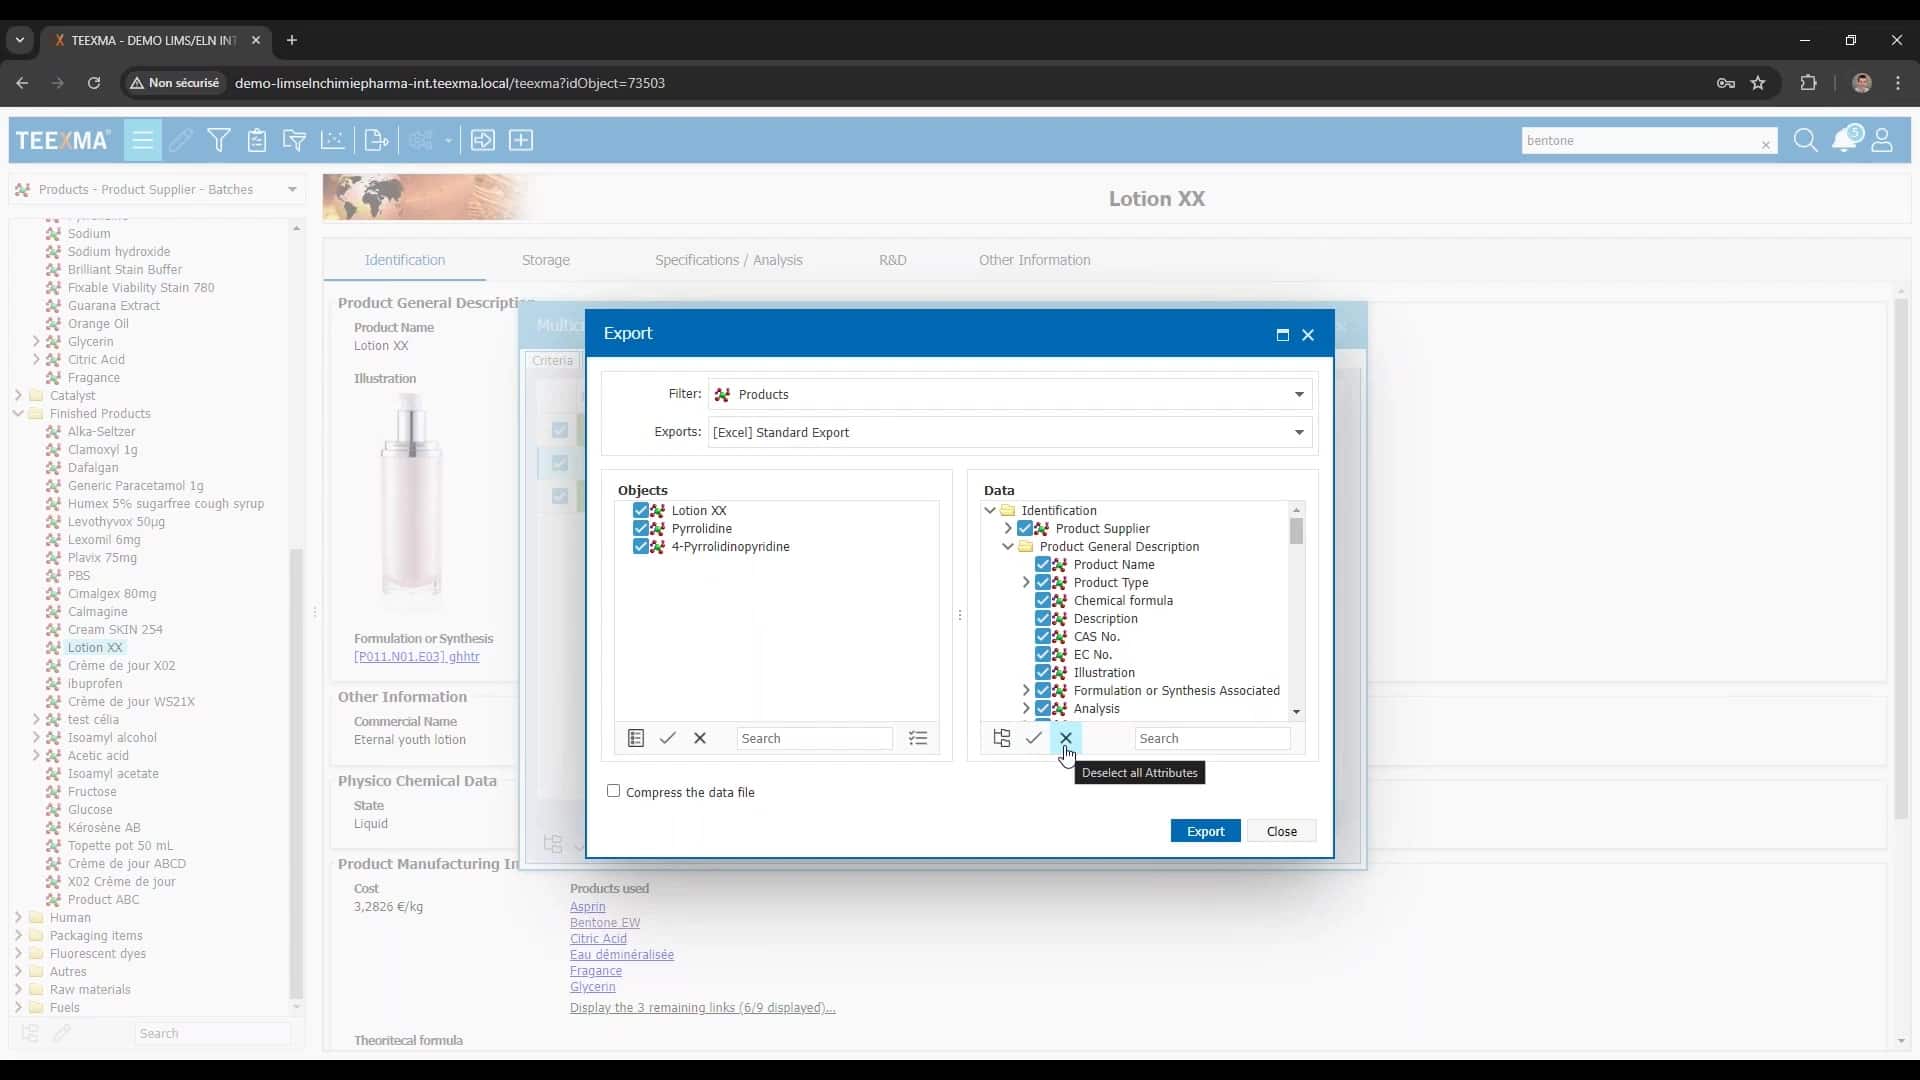Expand Product Type node in Data tree
The height and width of the screenshot is (1080, 1920).
click(1026, 582)
